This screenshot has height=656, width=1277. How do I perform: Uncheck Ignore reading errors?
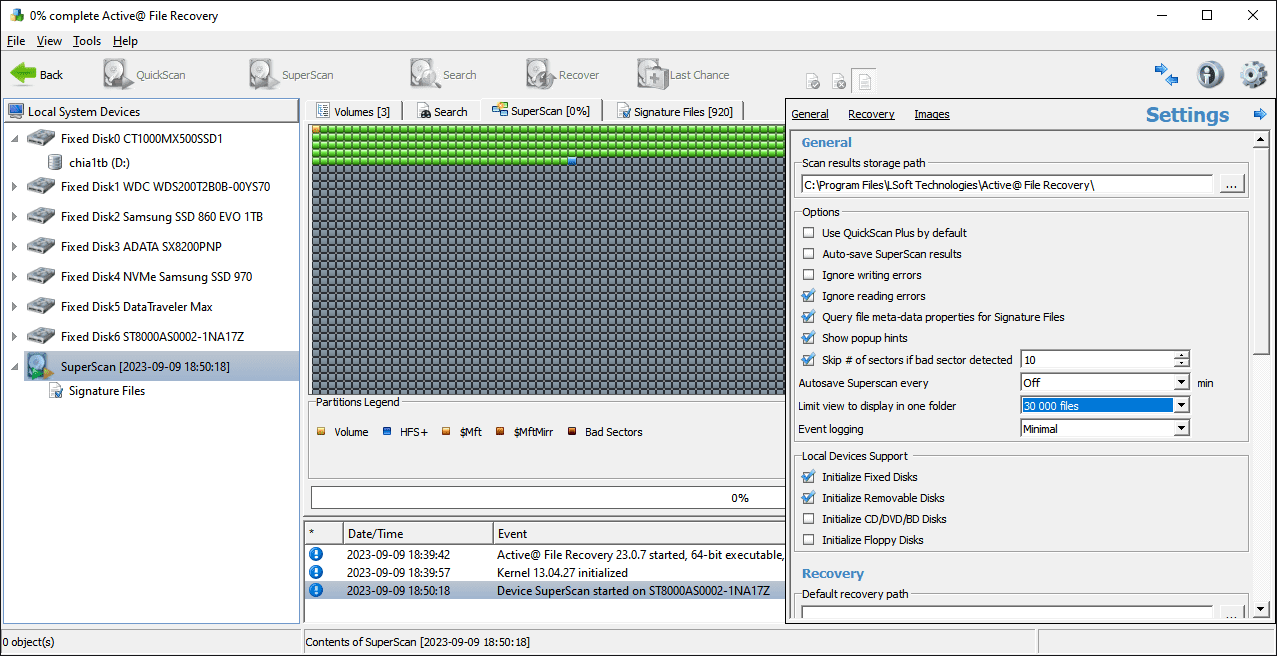click(809, 296)
